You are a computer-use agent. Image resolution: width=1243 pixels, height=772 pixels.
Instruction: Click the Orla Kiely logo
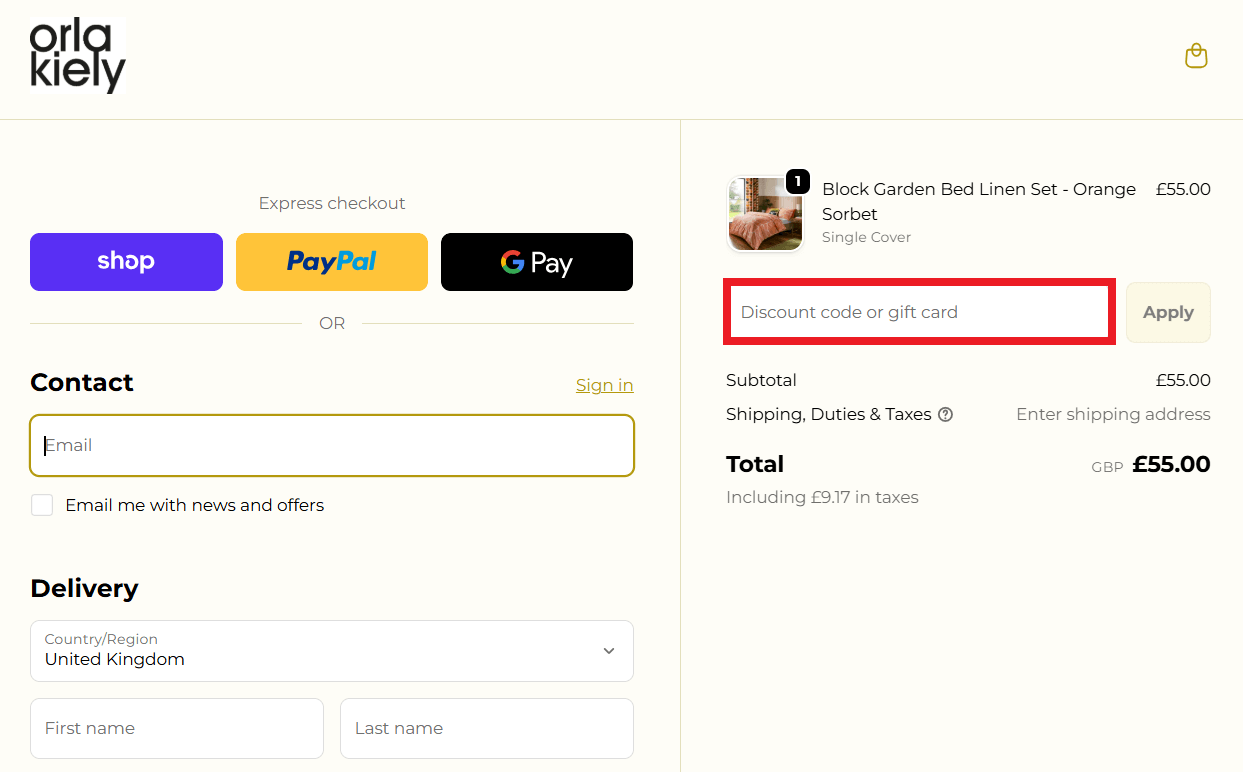pos(77,57)
